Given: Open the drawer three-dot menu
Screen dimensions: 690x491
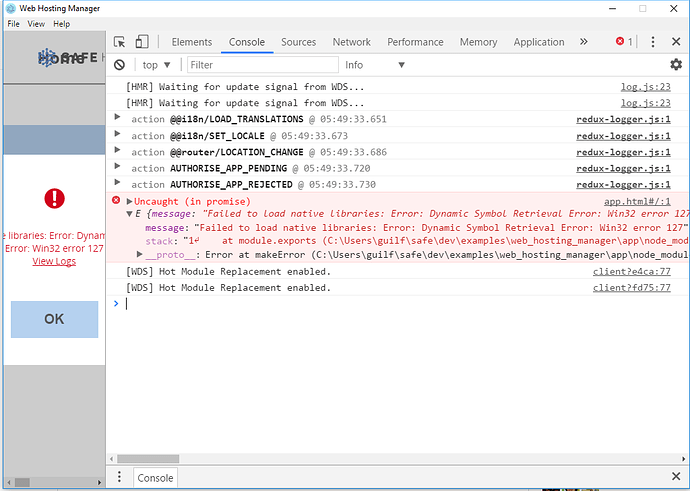Looking at the screenshot, I should click(x=119, y=476).
